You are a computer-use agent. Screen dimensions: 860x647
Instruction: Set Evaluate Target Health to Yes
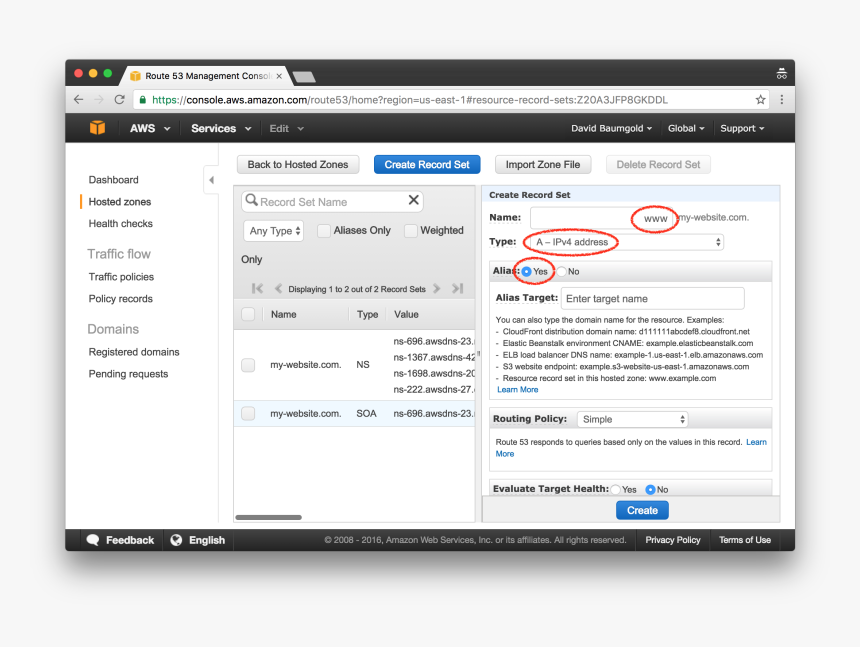(x=616, y=490)
